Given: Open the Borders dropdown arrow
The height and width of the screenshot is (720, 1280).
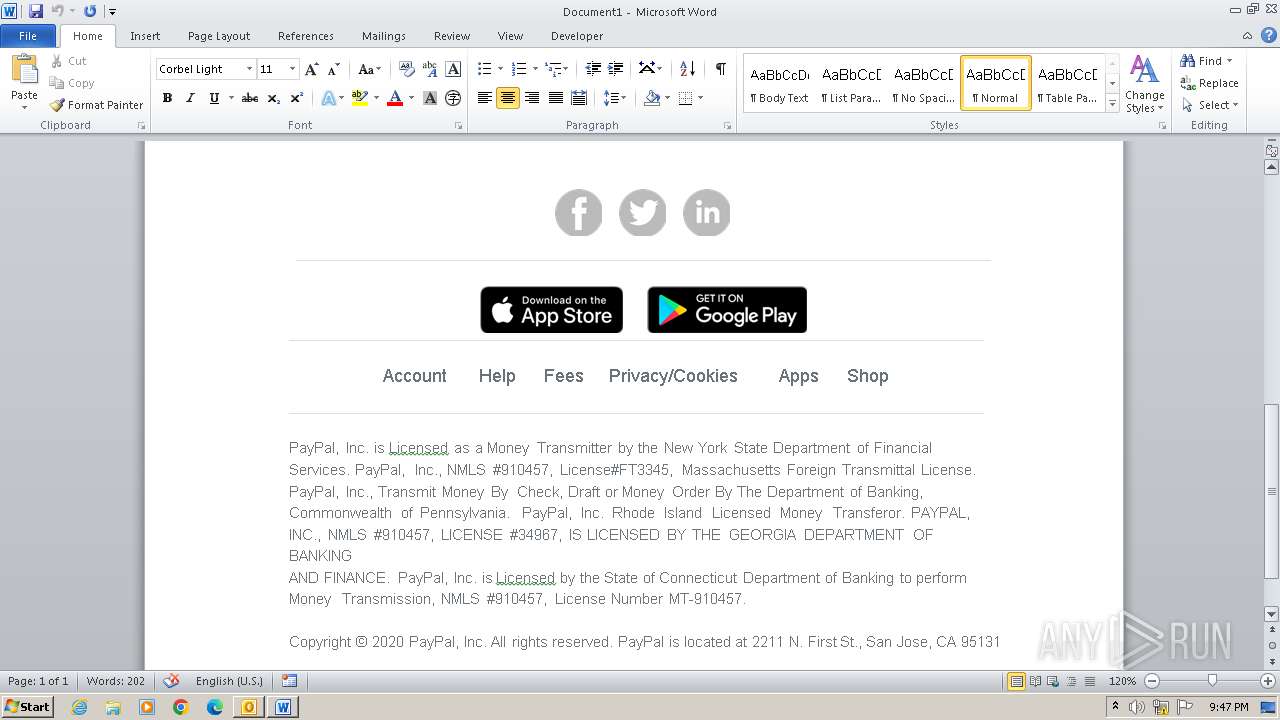Looking at the screenshot, I should coord(700,98).
